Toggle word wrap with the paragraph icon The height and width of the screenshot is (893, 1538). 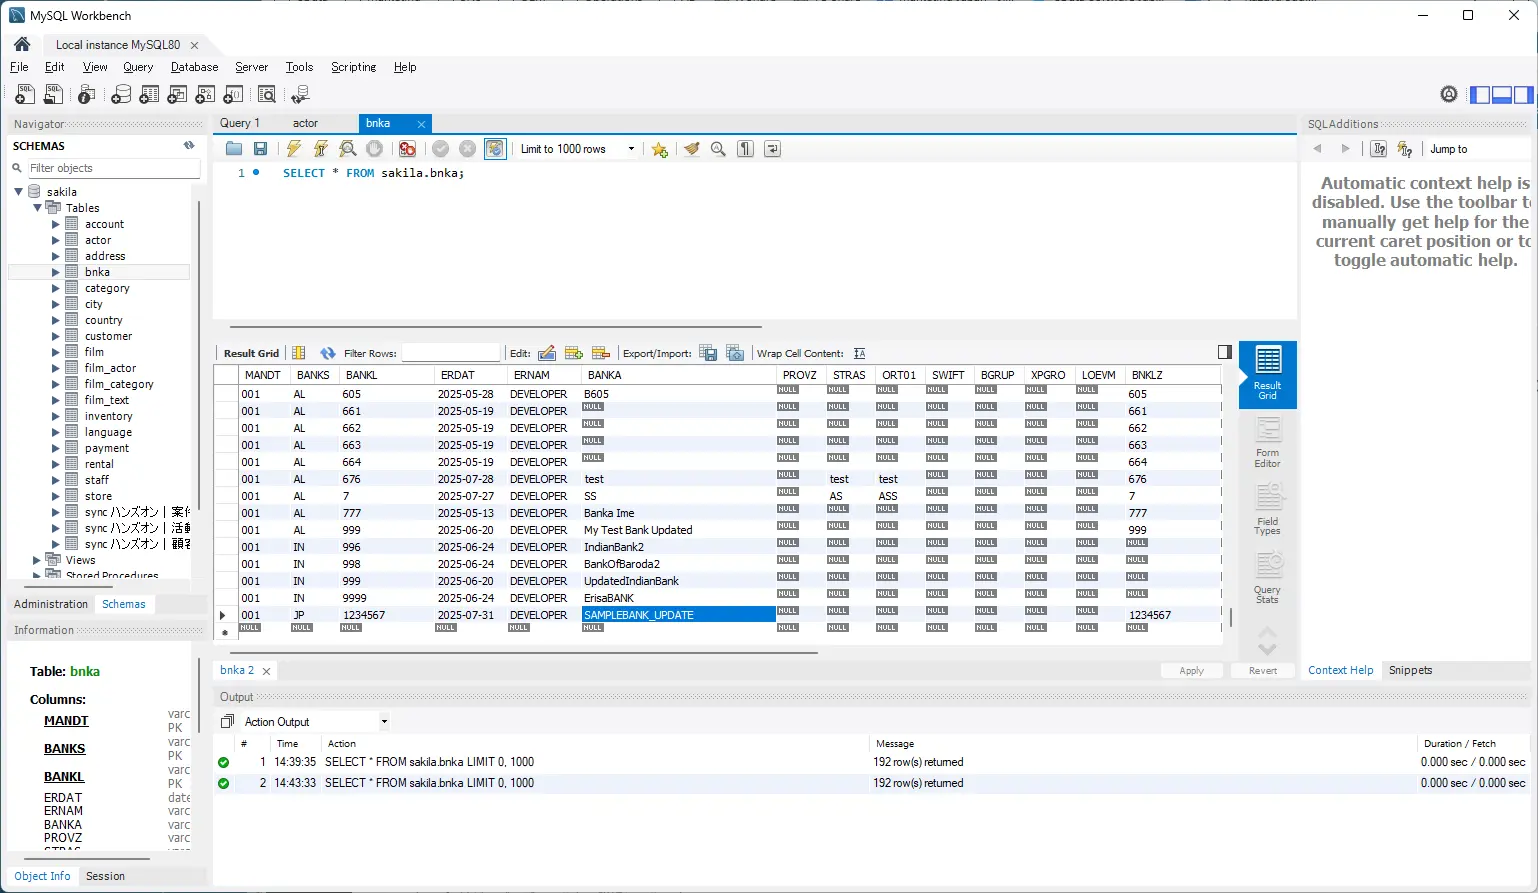pos(744,148)
